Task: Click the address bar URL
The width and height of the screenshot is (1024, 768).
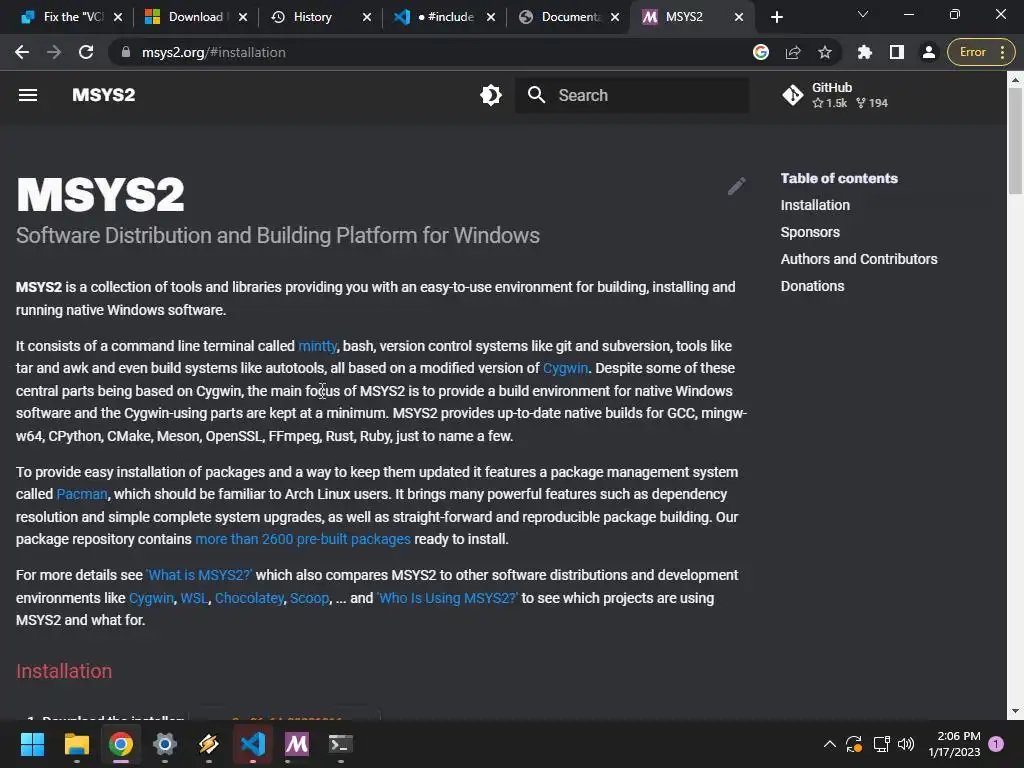Action: [214, 52]
